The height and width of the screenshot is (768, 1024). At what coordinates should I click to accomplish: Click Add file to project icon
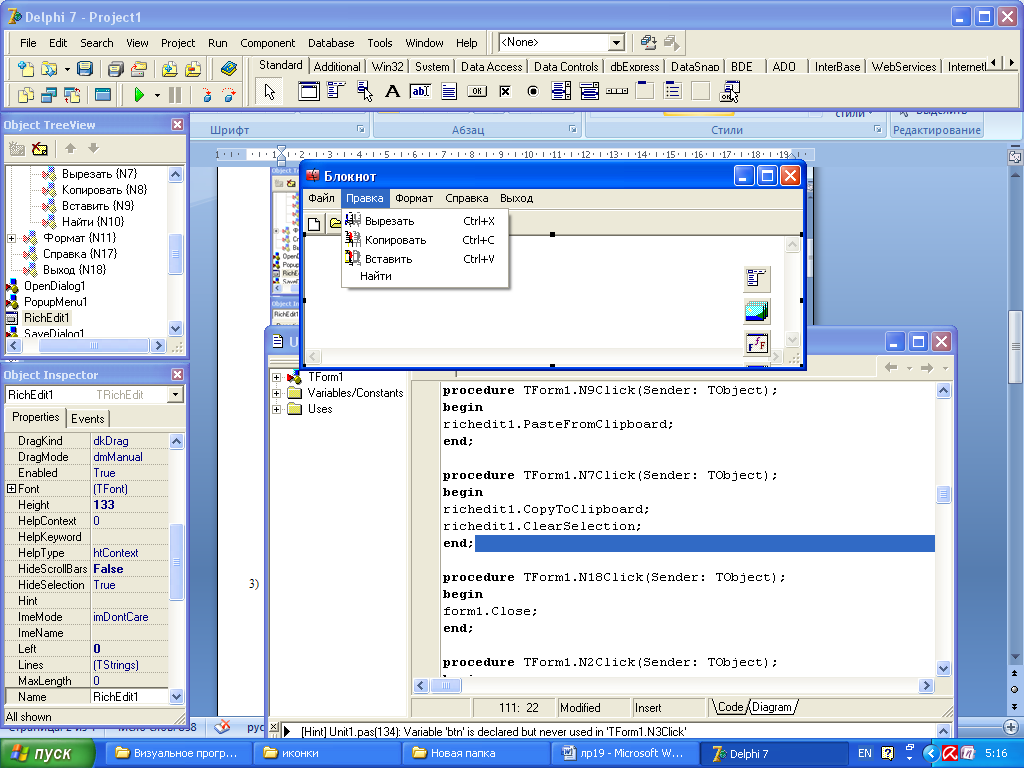pyautogui.click(x=170, y=68)
